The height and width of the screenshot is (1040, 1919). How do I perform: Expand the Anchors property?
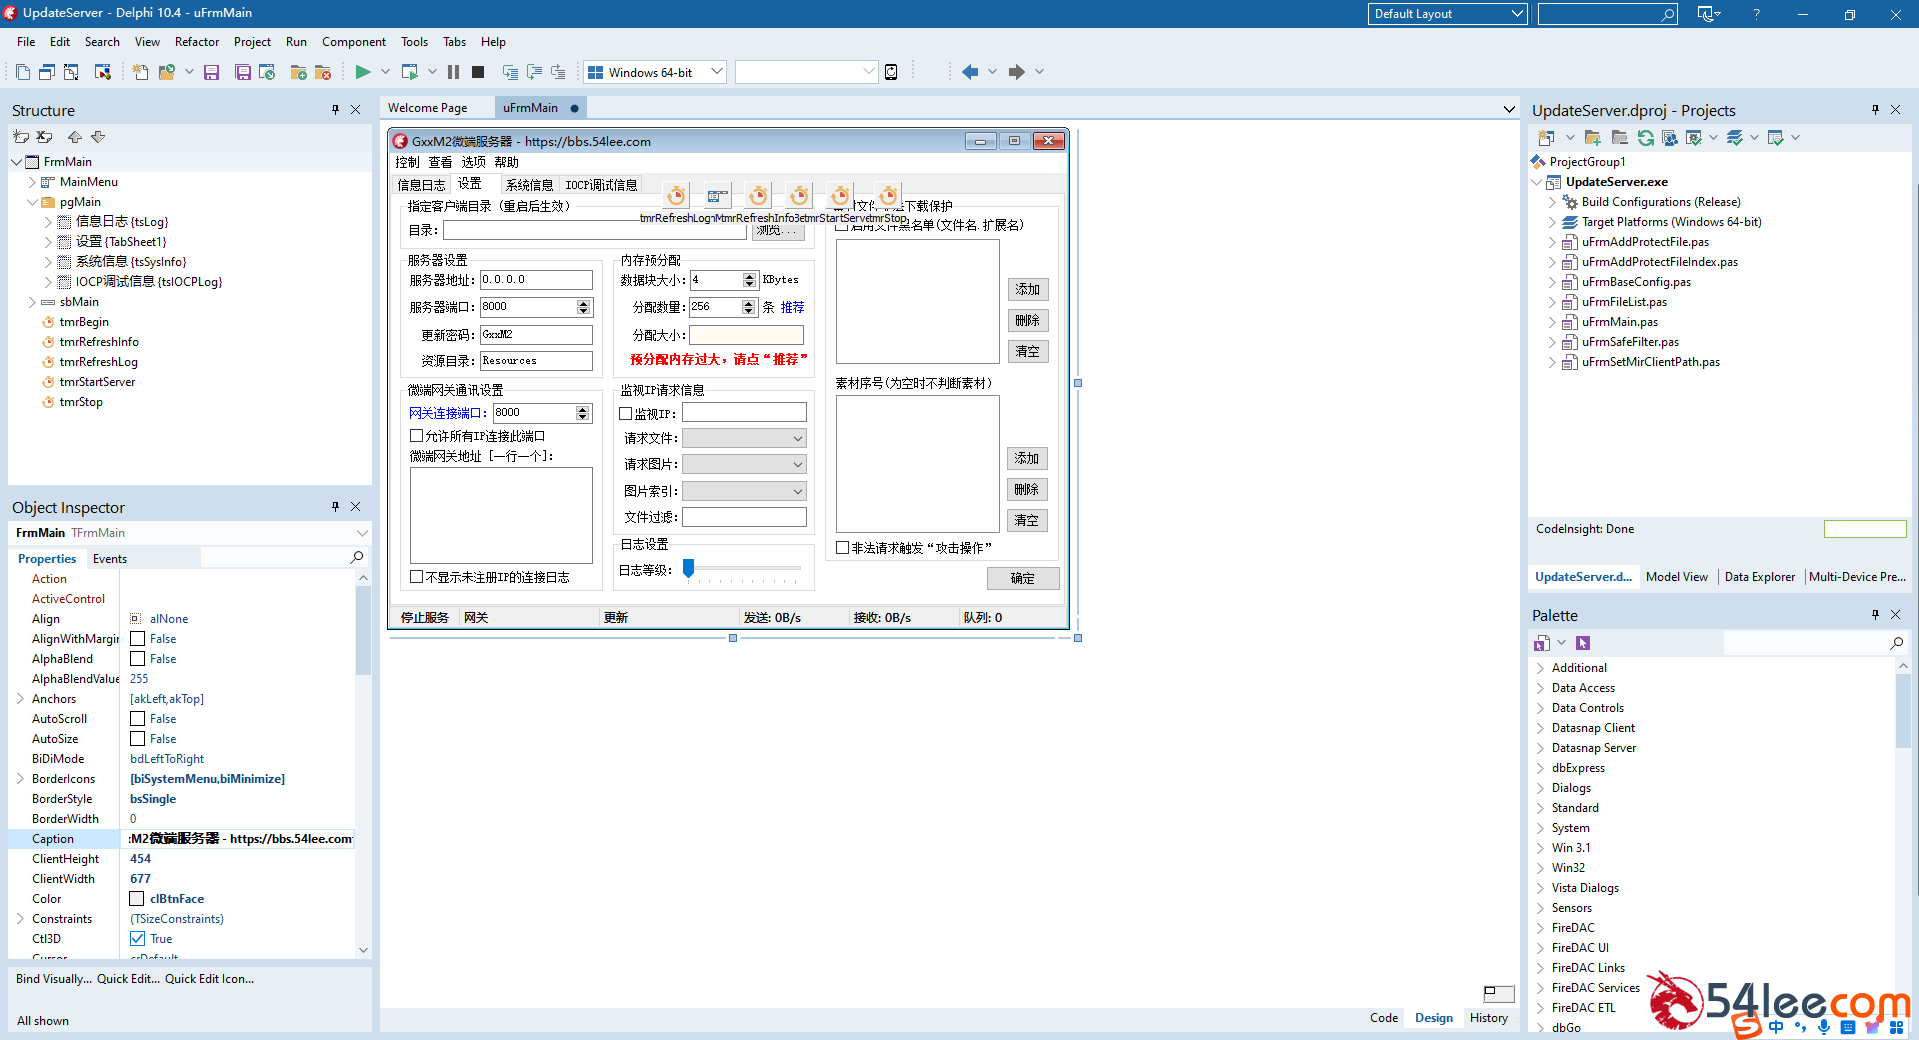tap(20, 699)
